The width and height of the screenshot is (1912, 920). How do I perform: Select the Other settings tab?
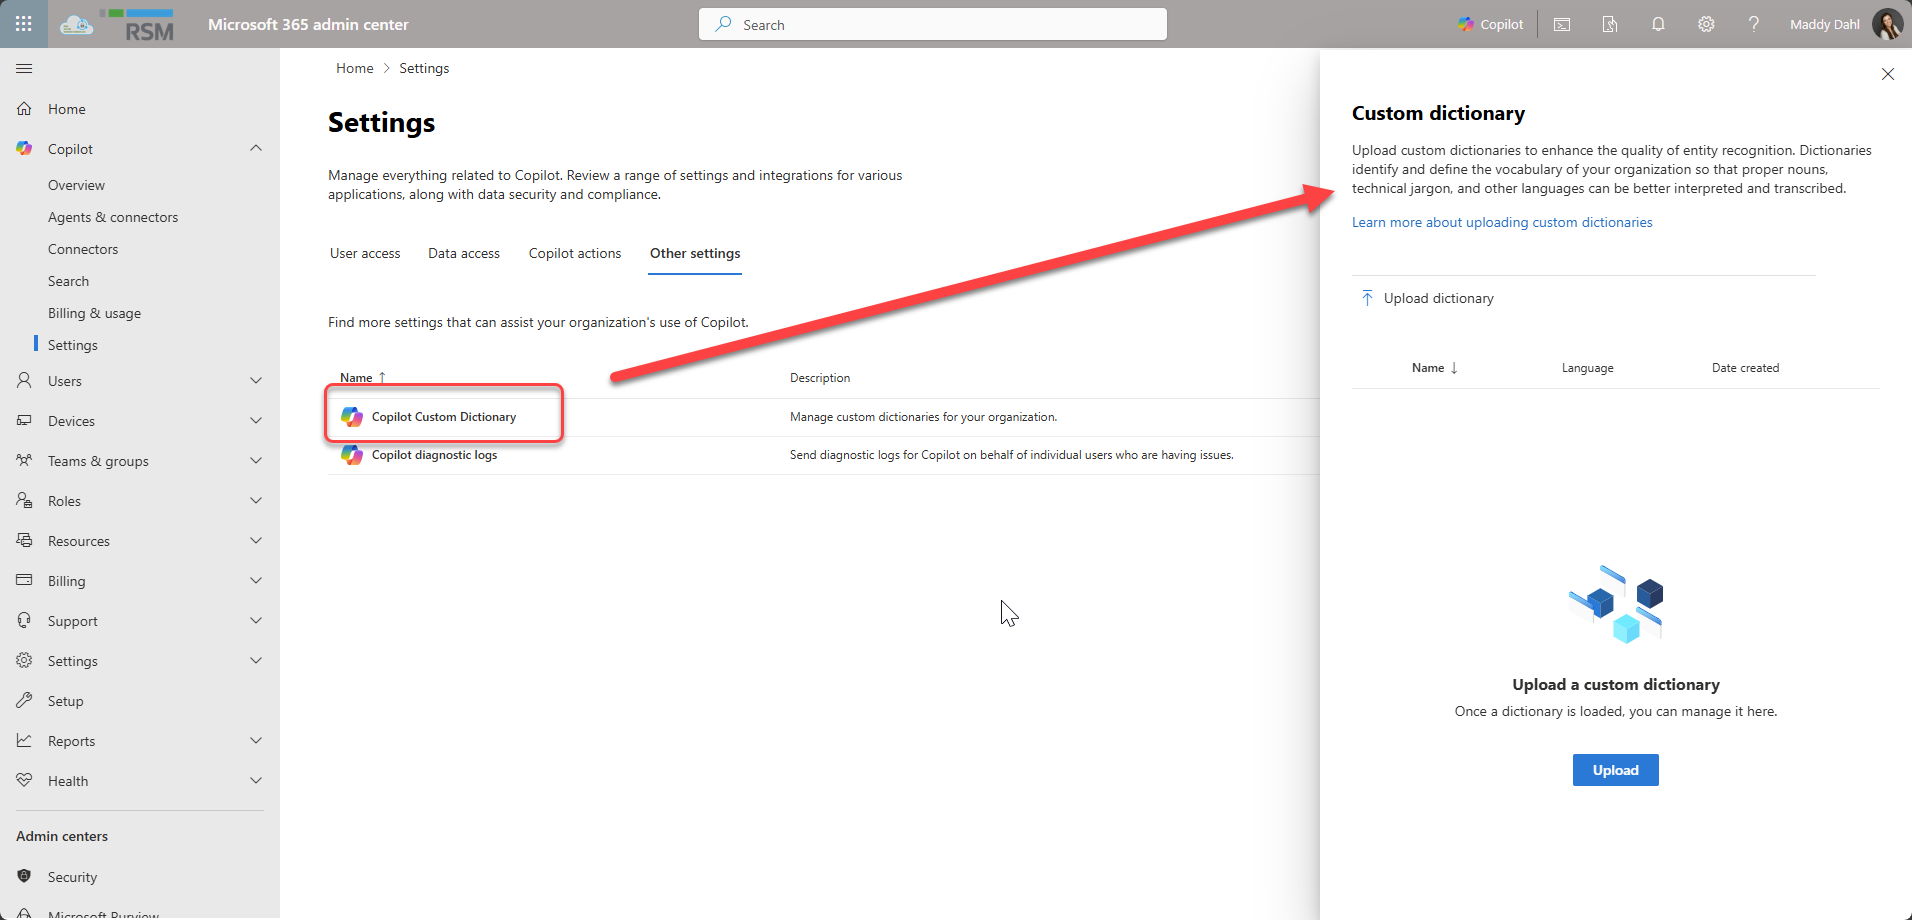click(x=695, y=254)
